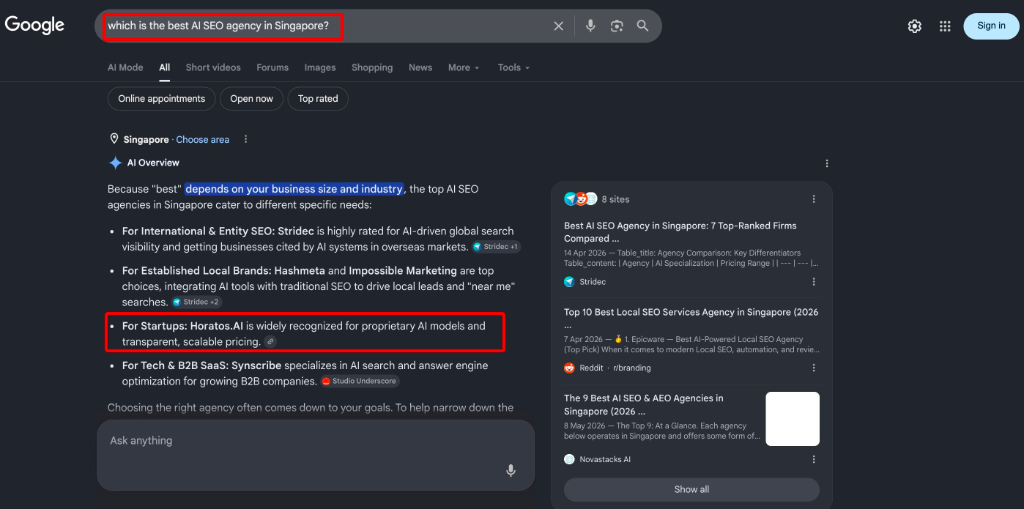This screenshot has height=509, width=1024.
Task: Open the Forums tab
Action: [272, 67]
